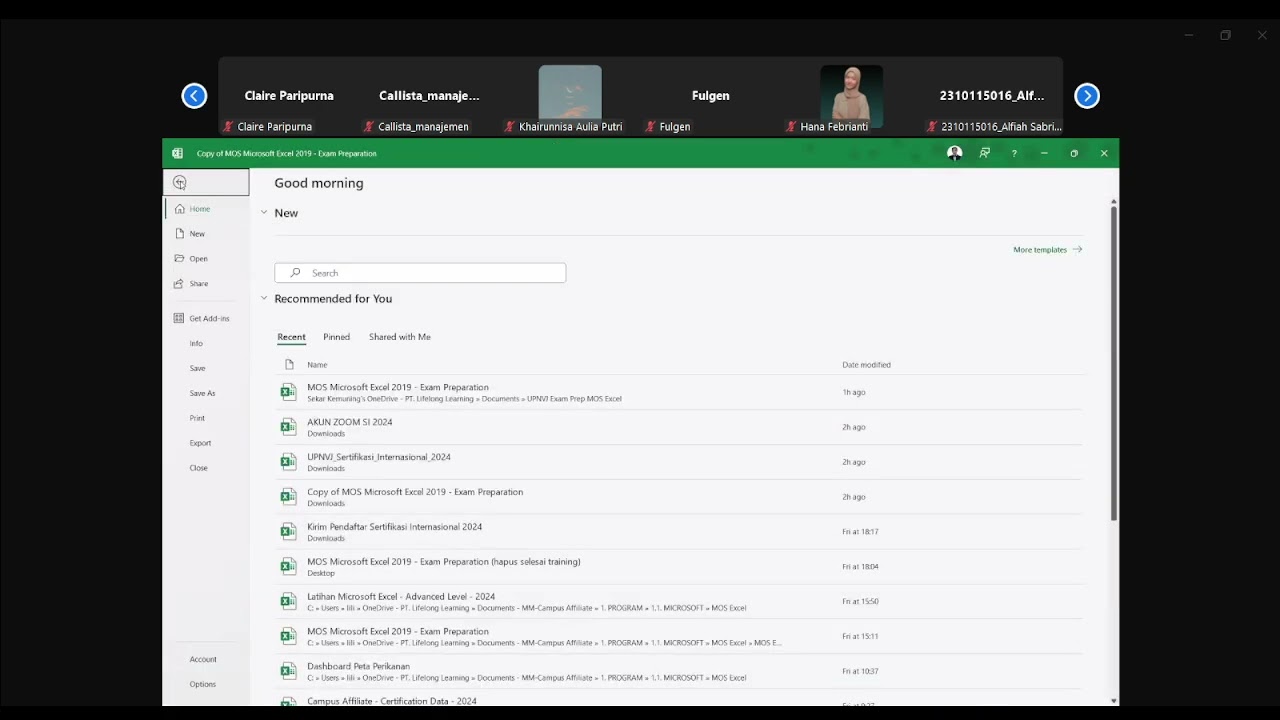Image resolution: width=1280 pixels, height=720 pixels.
Task: Switch to the Pinned tab
Action: [x=336, y=337]
